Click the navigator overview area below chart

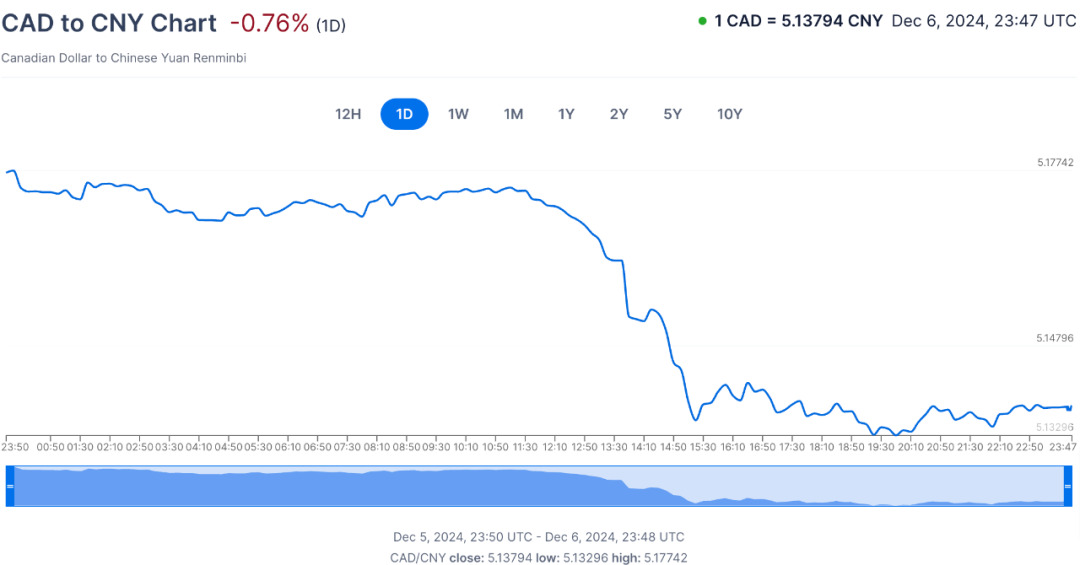coord(540,486)
